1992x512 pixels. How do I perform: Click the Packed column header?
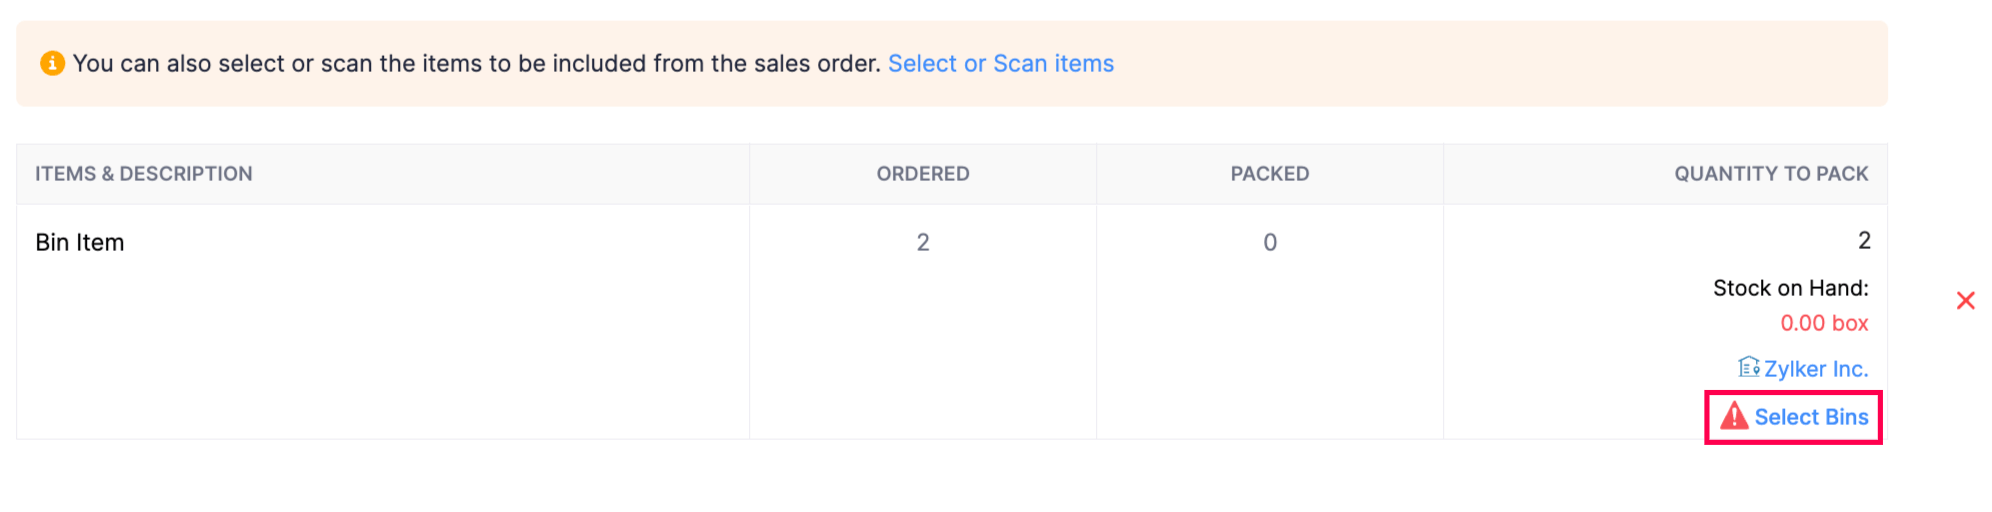click(1269, 174)
